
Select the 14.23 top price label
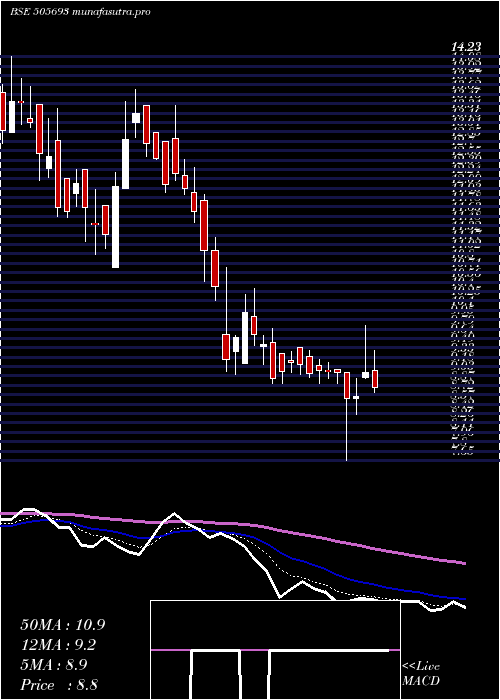point(466,46)
